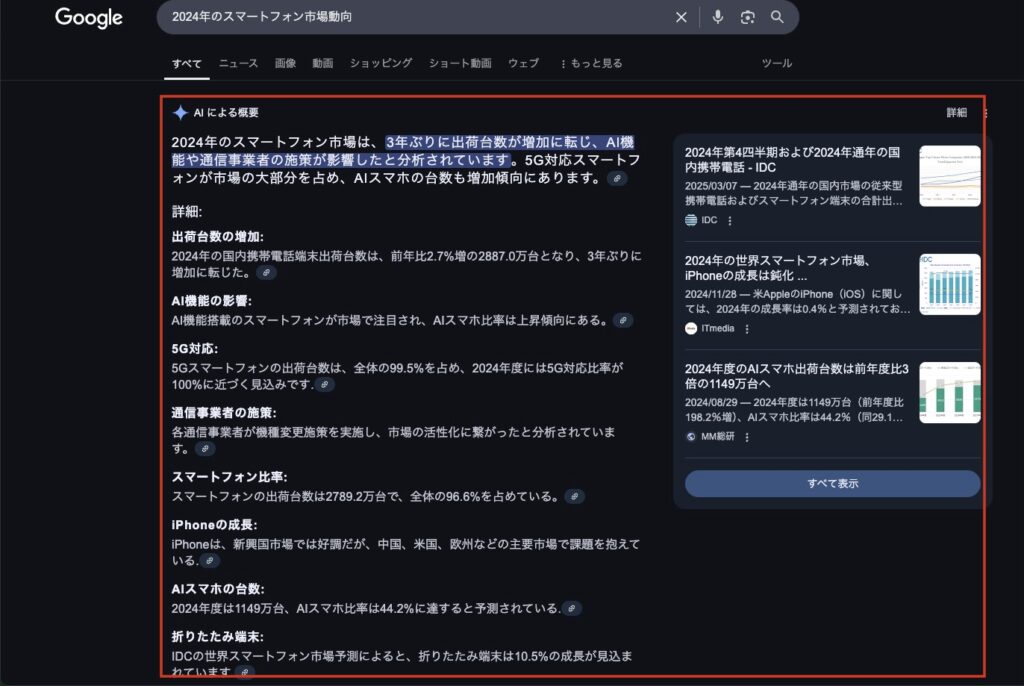
Task: Open source link icon under AI機能の影響
Action: pos(623,320)
